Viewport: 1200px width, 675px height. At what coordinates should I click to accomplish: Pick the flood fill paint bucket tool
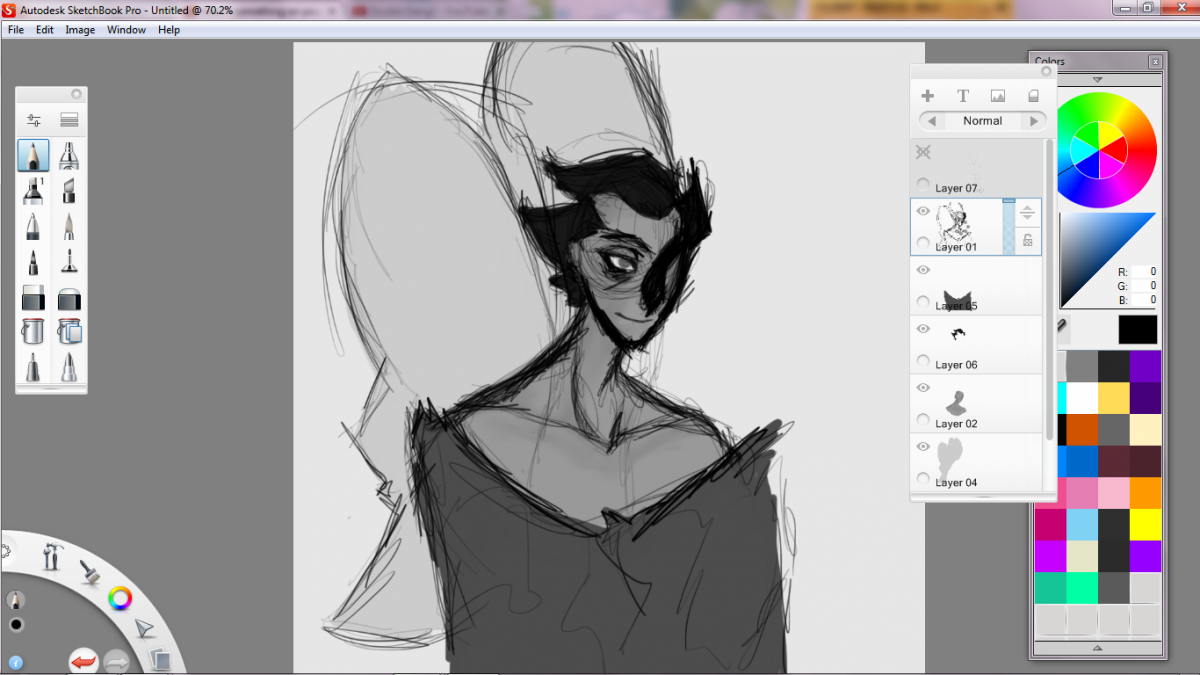pyautogui.click(x=33, y=331)
